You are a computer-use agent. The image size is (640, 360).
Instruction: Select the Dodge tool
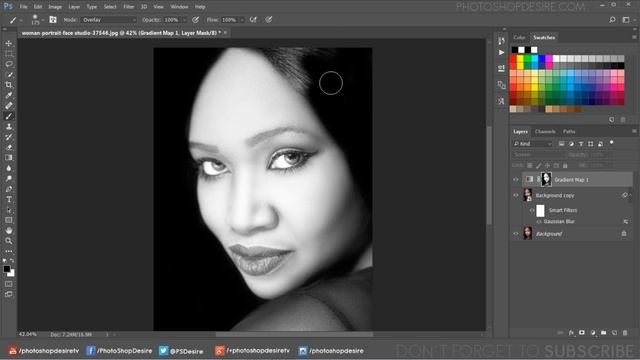pyautogui.click(x=9, y=179)
